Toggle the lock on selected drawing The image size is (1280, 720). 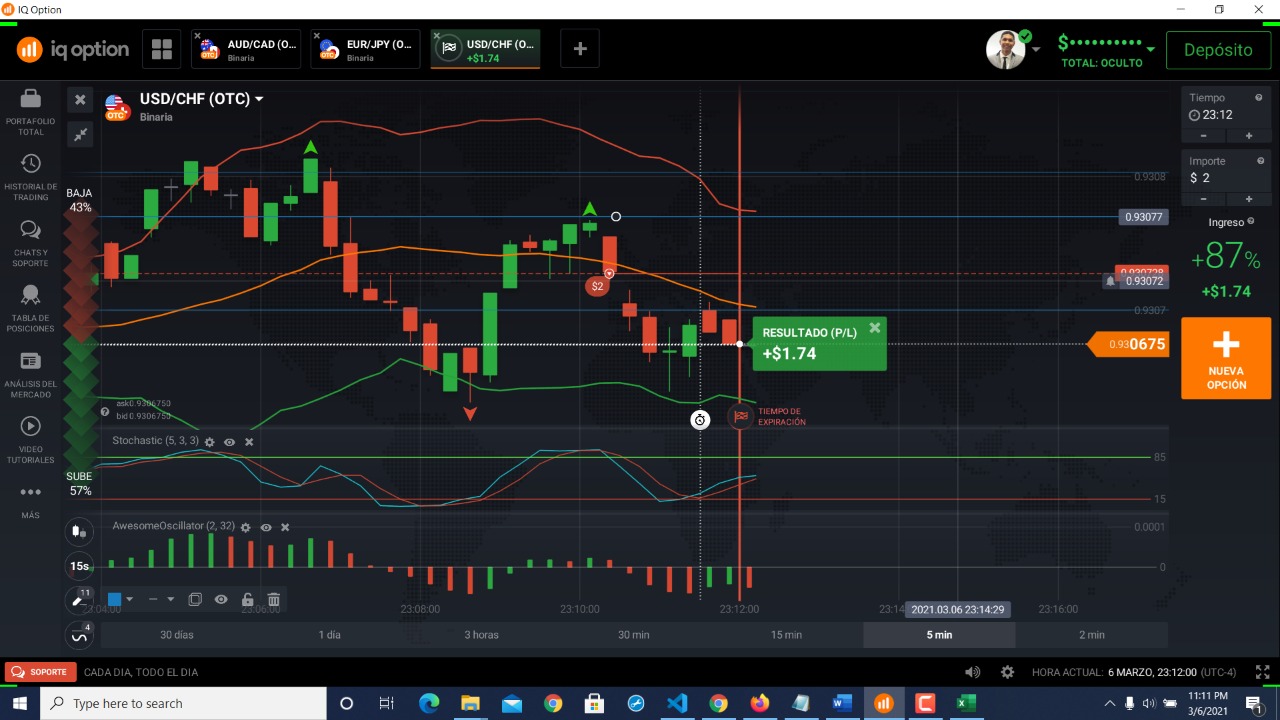pos(247,600)
